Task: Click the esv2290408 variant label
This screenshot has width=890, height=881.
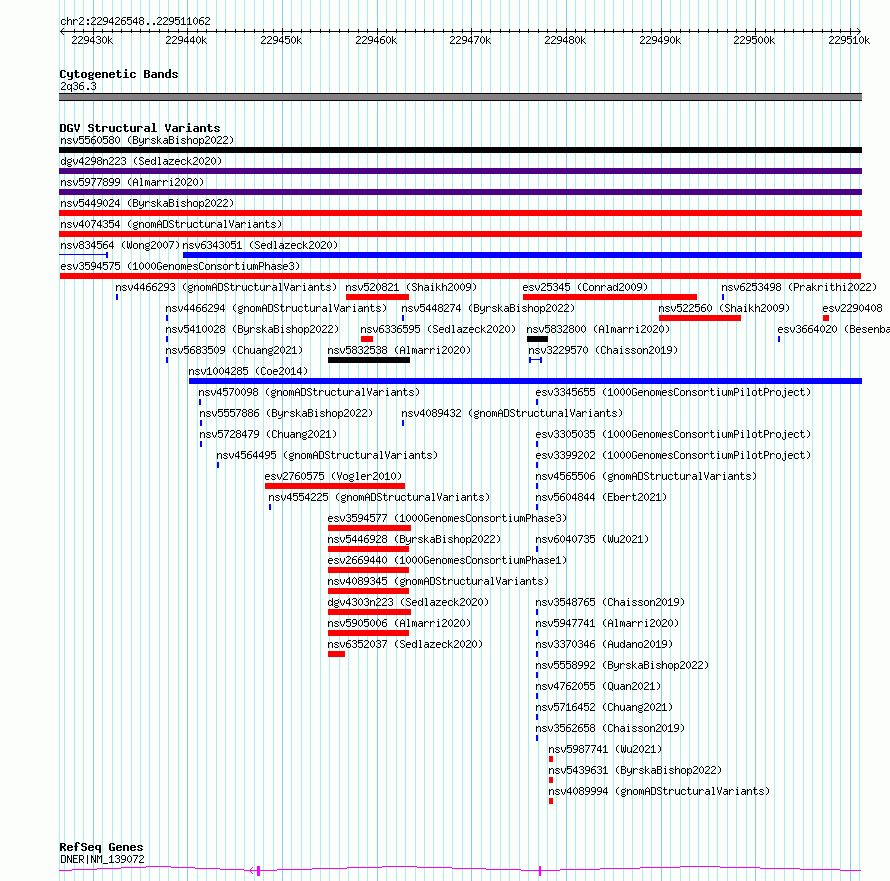Action: point(853,308)
